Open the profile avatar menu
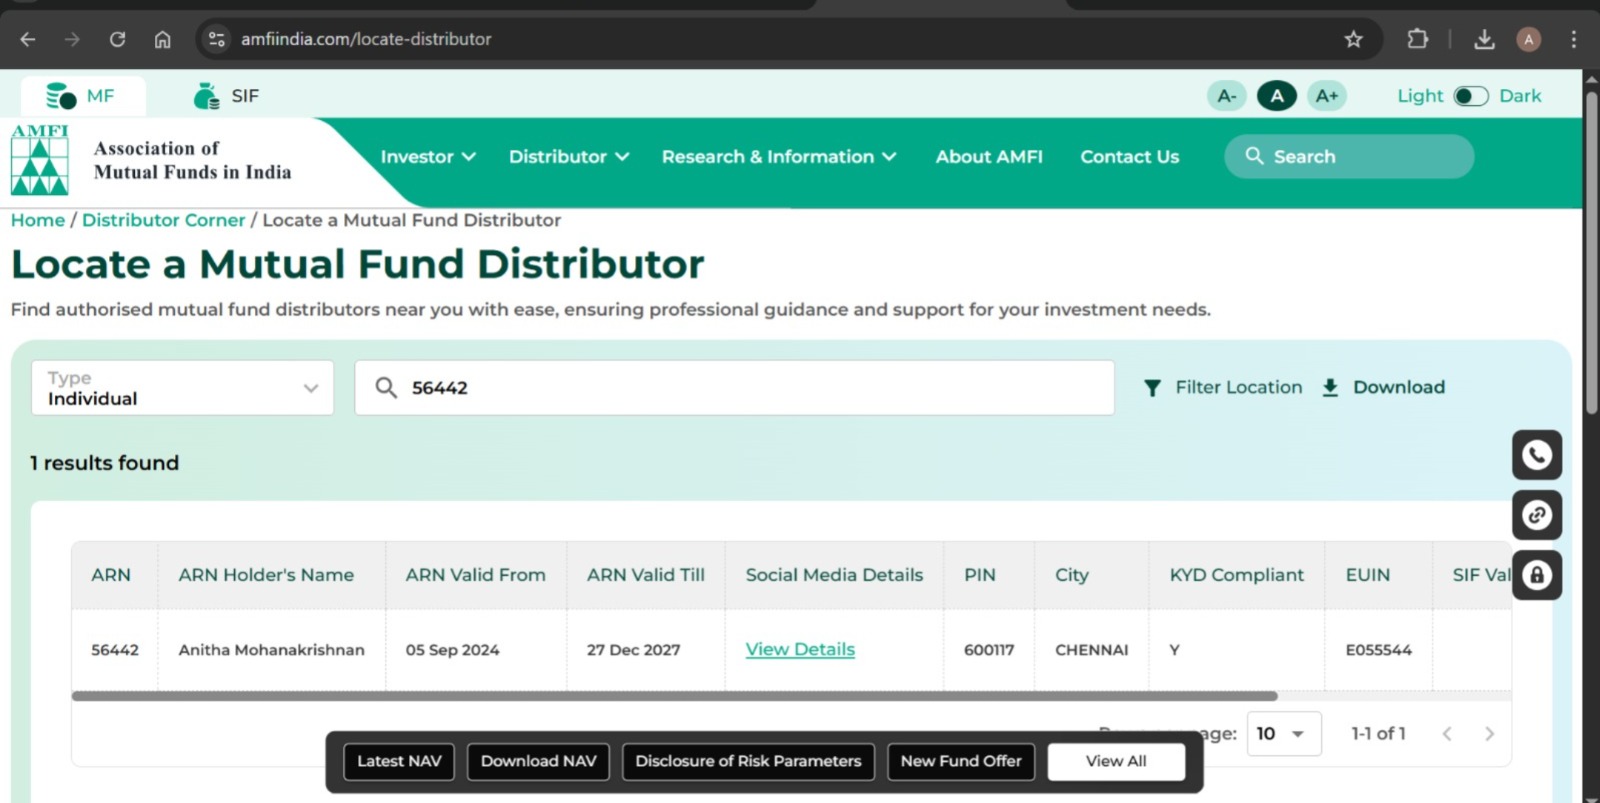1600x803 pixels. [x=1528, y=39]
